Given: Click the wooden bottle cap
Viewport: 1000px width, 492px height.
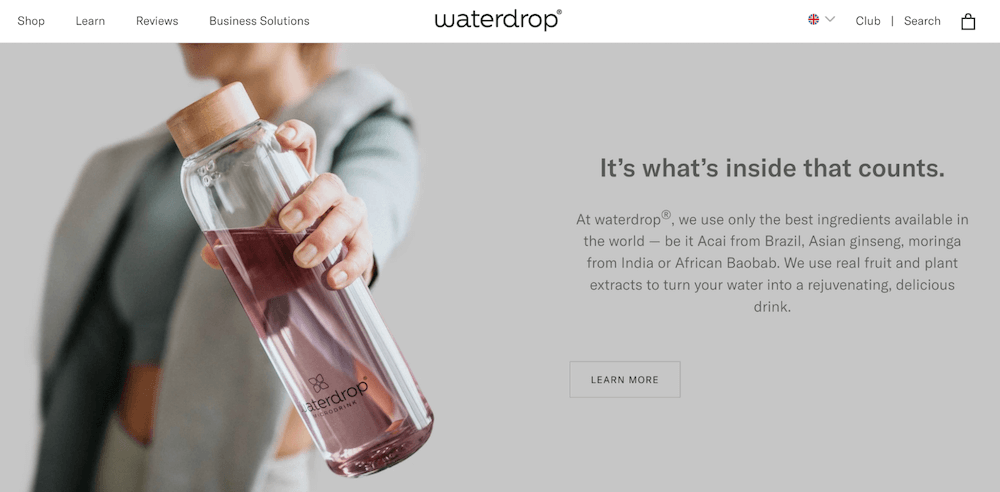Looking at the screenshot, I should pos(213,118).
